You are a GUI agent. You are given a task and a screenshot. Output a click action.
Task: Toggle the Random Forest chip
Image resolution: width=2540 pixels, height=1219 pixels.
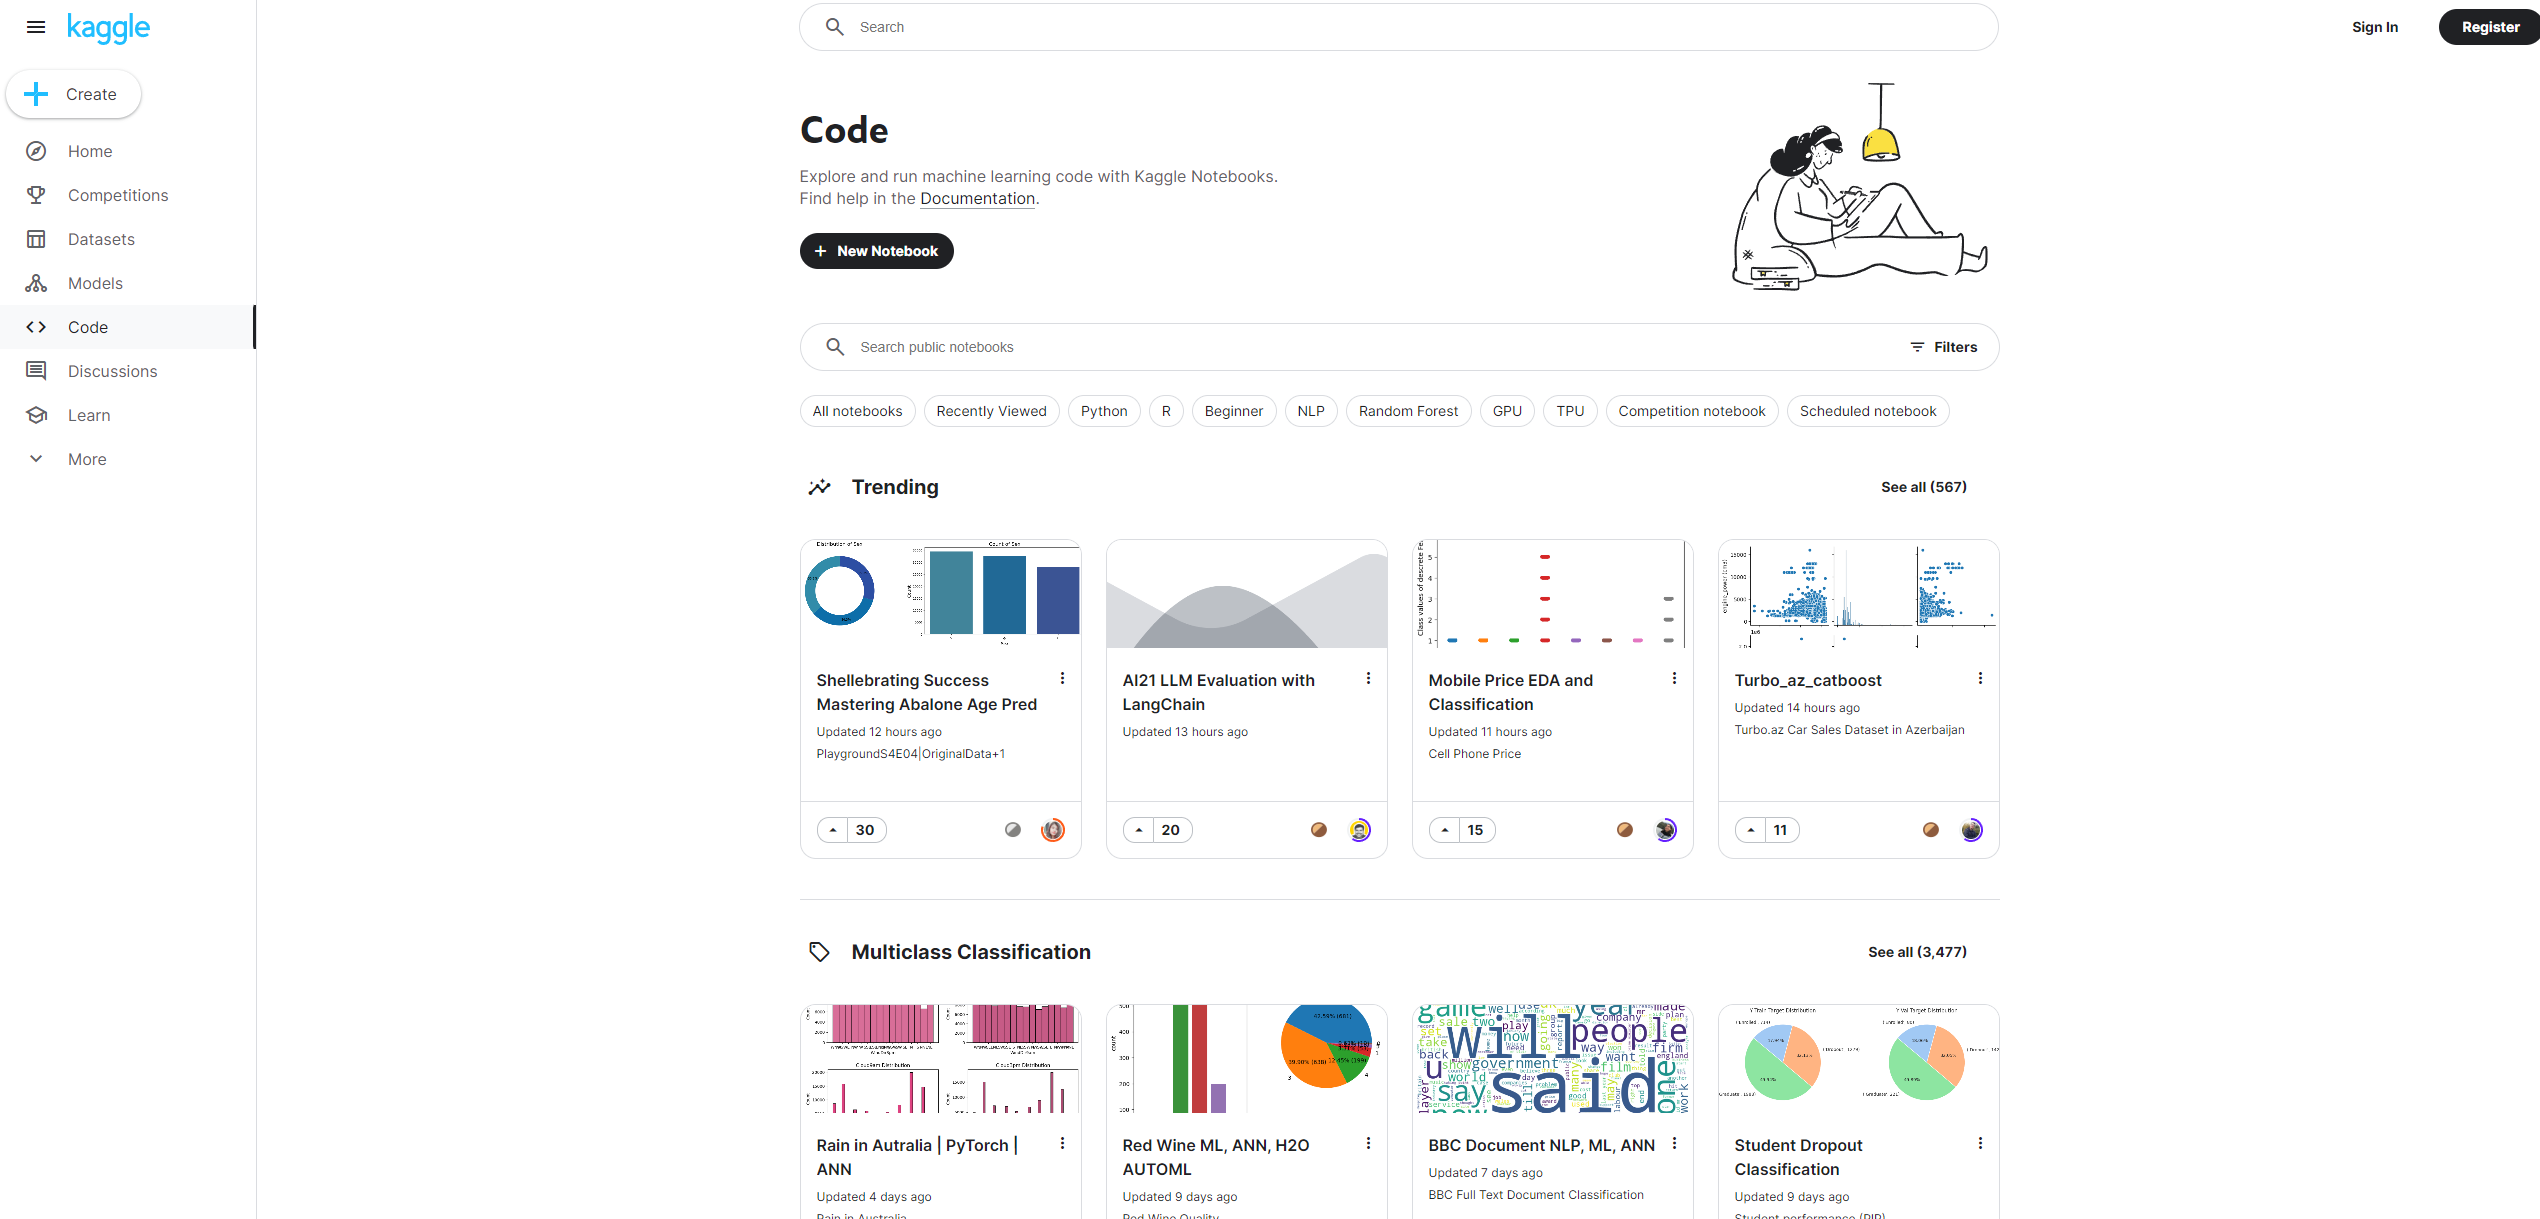[x=1408, y=411]
